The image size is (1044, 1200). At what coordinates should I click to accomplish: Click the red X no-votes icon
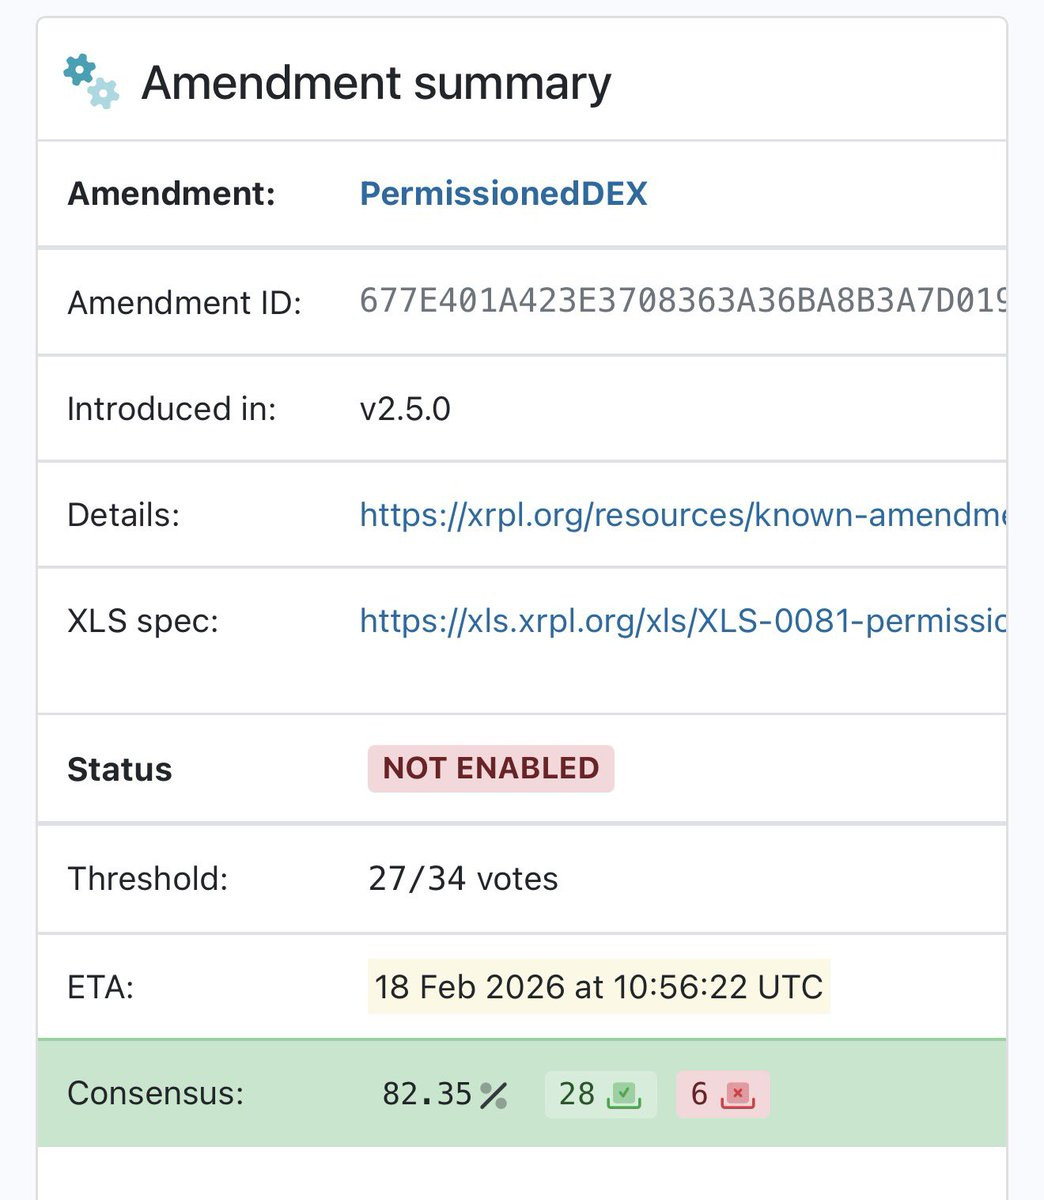[738, 1094]
